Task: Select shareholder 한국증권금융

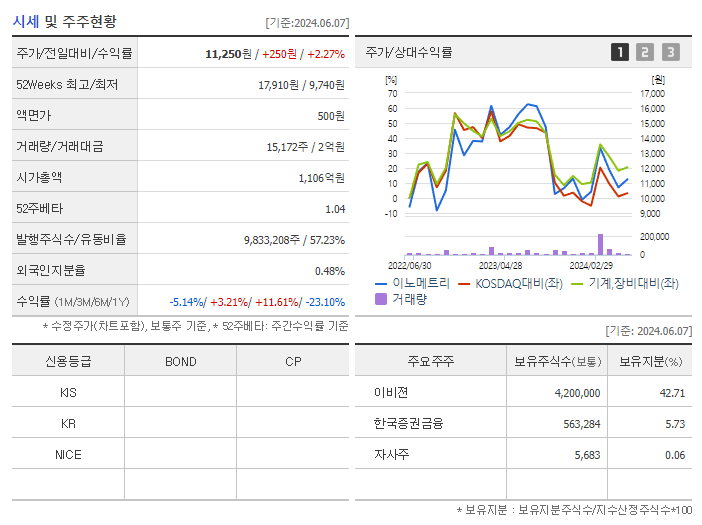Action: point(408,423)
